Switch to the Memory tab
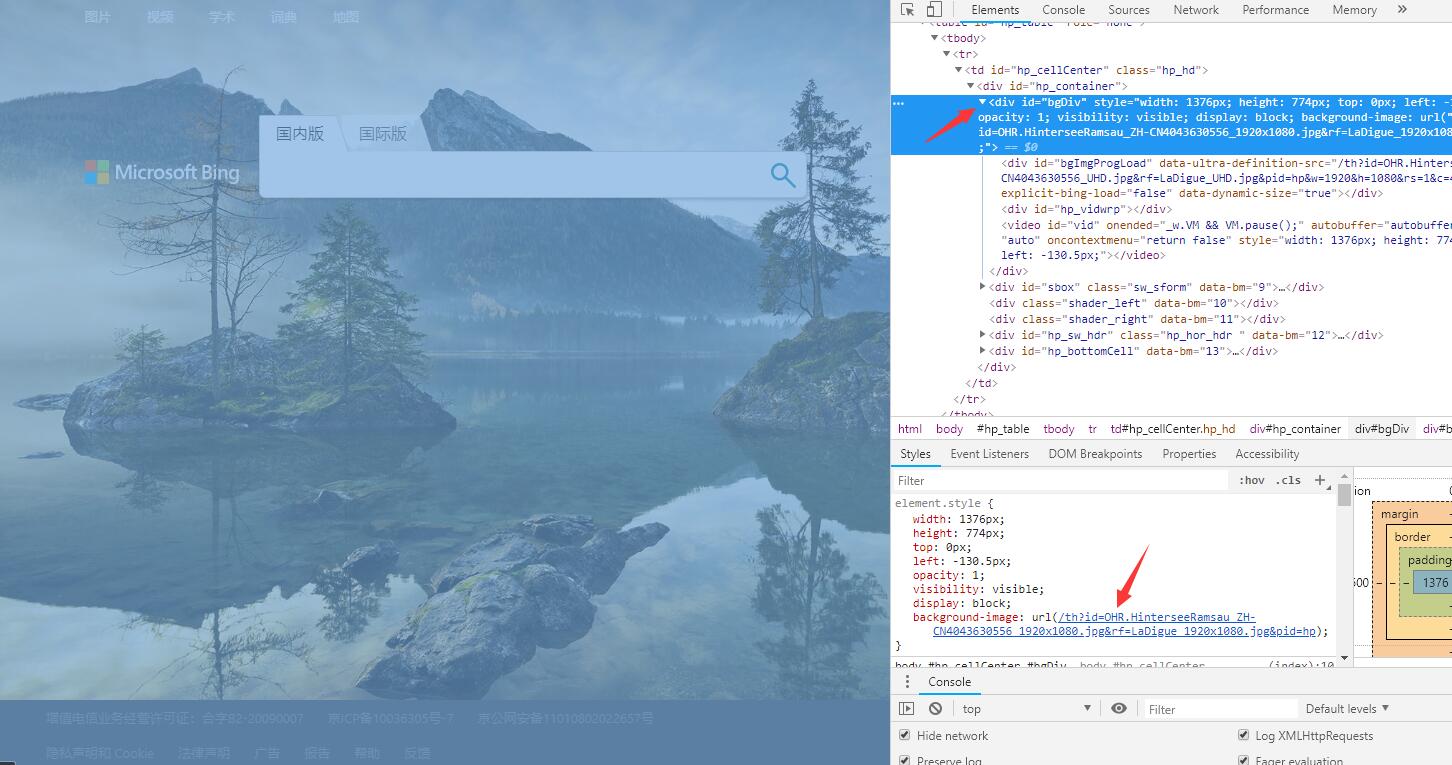 (1354, 9)
